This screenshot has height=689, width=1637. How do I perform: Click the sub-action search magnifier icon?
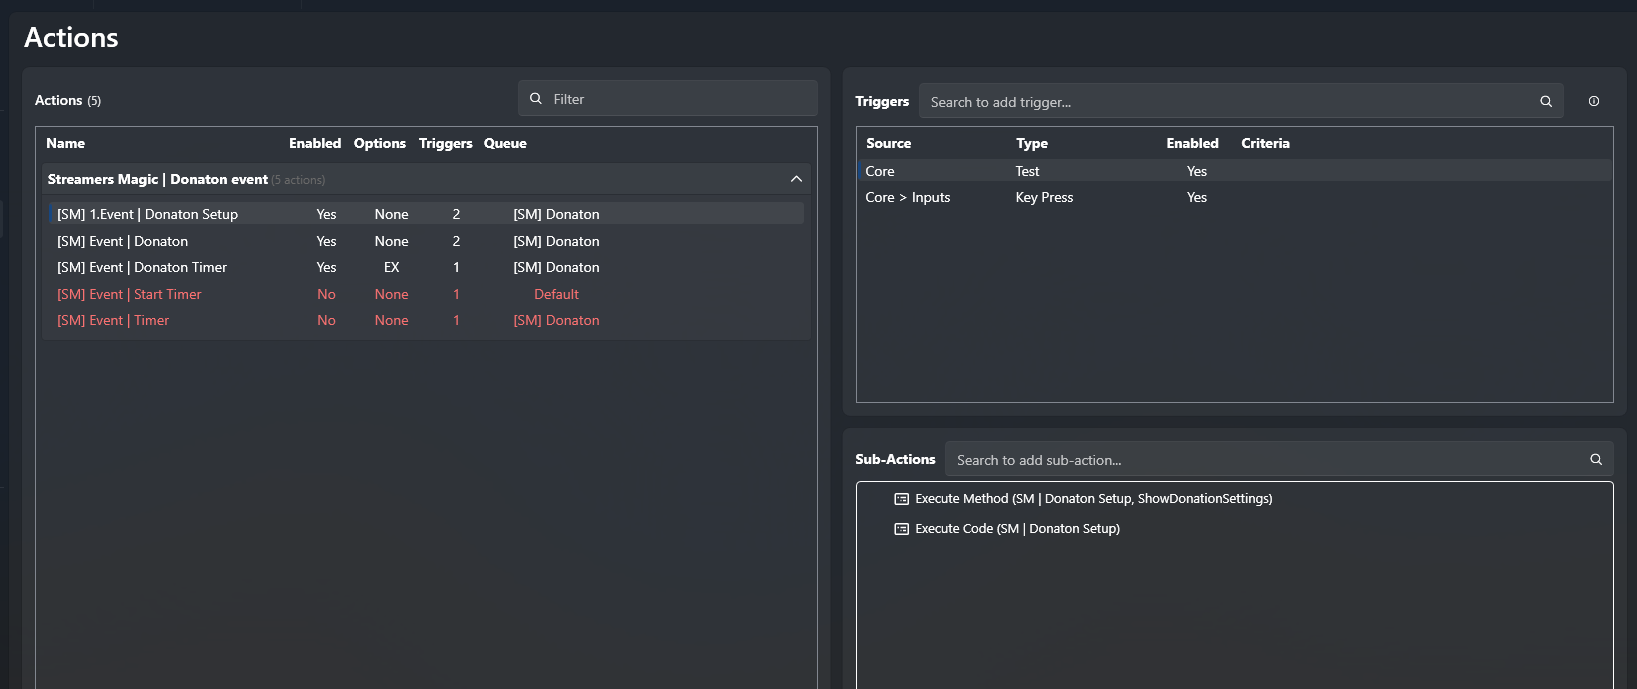(1595, 460)
